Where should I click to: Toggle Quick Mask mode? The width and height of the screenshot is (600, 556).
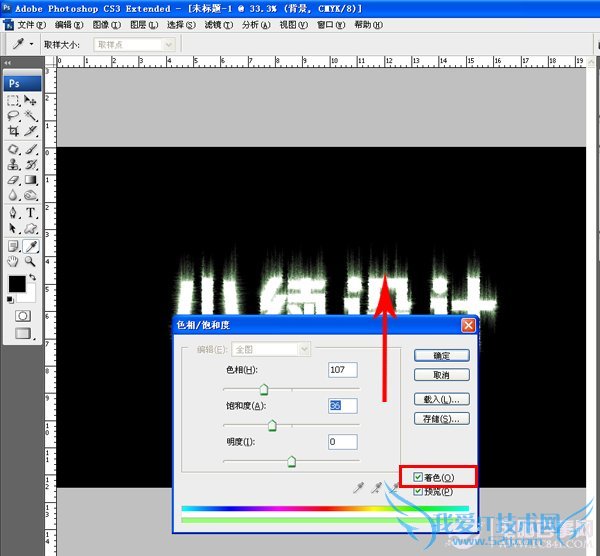tap(23, 316)
